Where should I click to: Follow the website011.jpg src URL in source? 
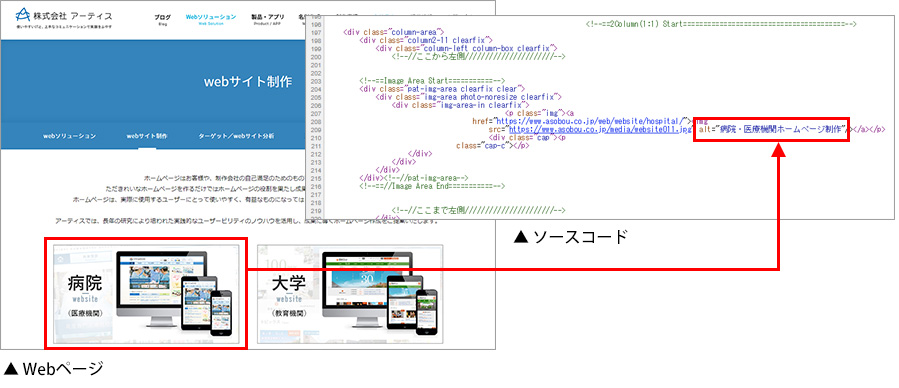pyautogui.click(x=601, y=130)
